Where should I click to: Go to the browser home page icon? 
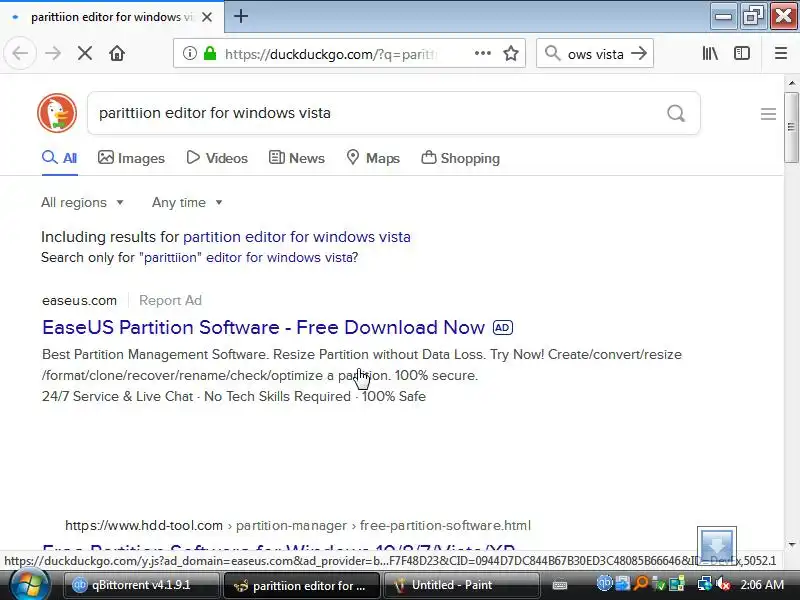pyautogui.click(x=117, y=53)
